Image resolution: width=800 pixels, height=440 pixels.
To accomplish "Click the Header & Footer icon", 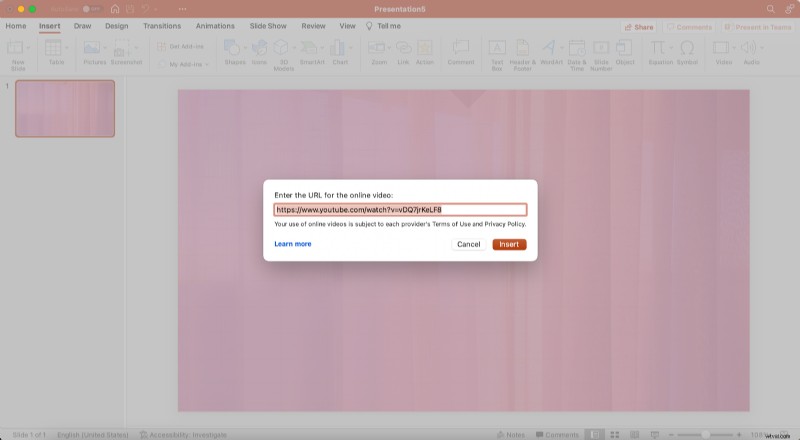I will (522, 47).
